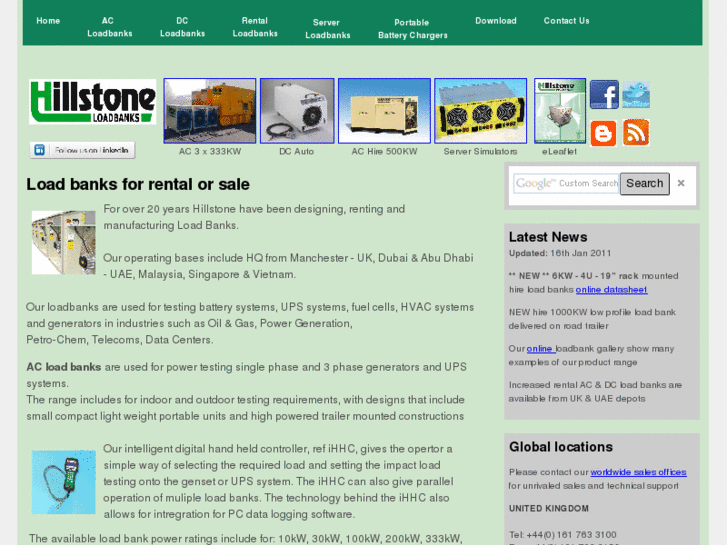Open the Facebook page icon

(604, 95)
